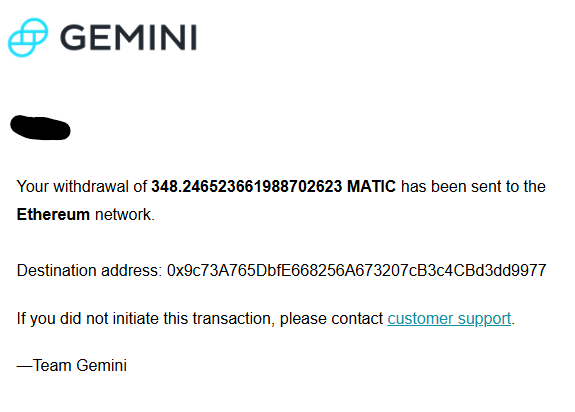Click the word 'transaction,' in the sentence
The height and width of the screenshot is (412, 575).
[234, 319]
